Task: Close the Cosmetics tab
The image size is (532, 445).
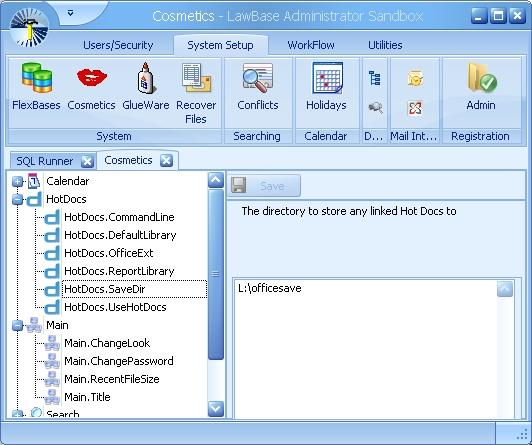Action: pos(166,160)
